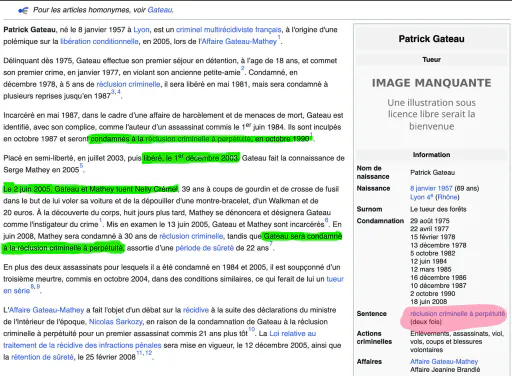Click footnote reference 10 after '21 ans plus tôt'
Screen dimensions: 512x376
click(x=251, y=329)
